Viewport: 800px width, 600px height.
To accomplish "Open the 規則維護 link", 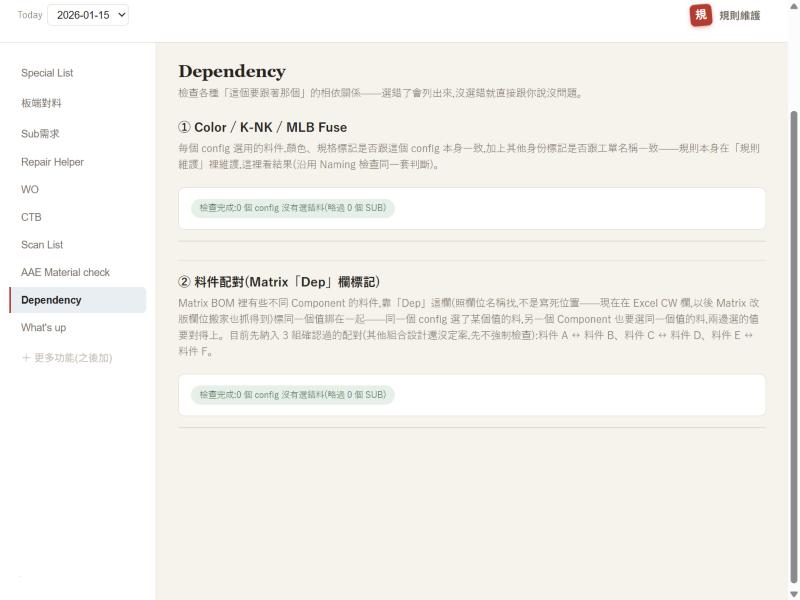I will tap(739, 15).
